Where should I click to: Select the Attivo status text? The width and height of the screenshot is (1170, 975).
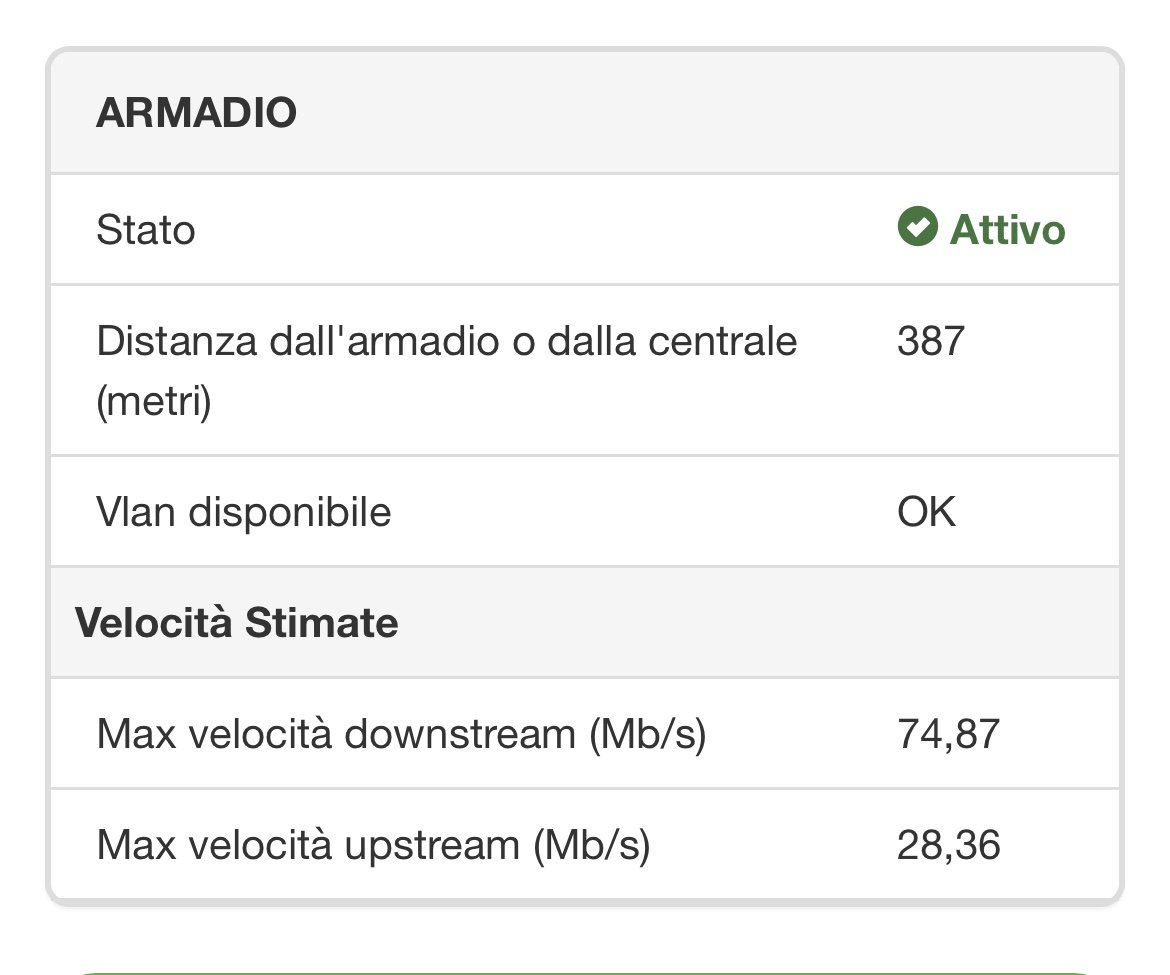[1007, 230]
